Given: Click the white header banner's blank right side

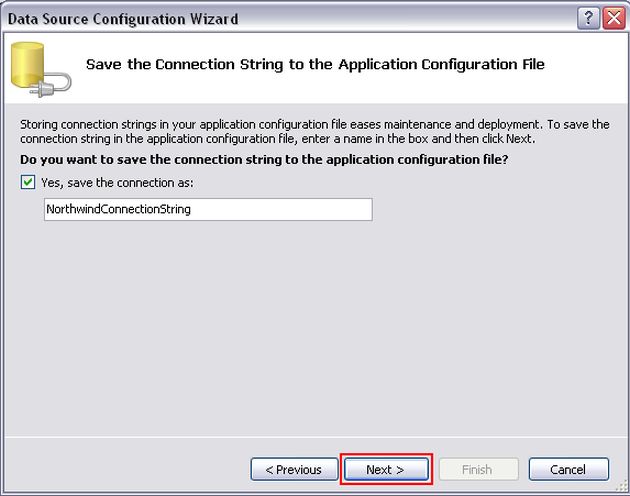Looking at the screenshot, I should (590, 64).
